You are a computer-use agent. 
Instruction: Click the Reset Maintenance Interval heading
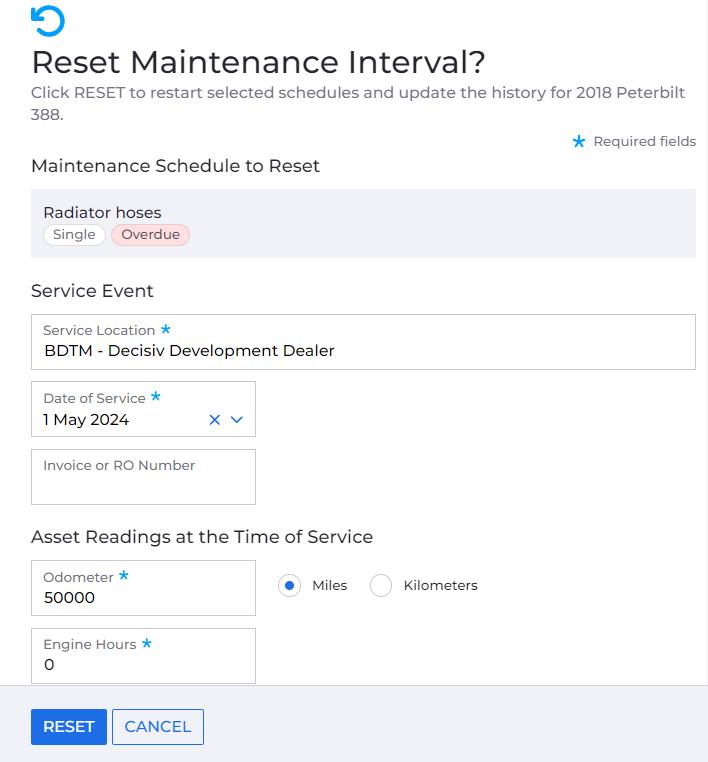click(x=258, y=62)
